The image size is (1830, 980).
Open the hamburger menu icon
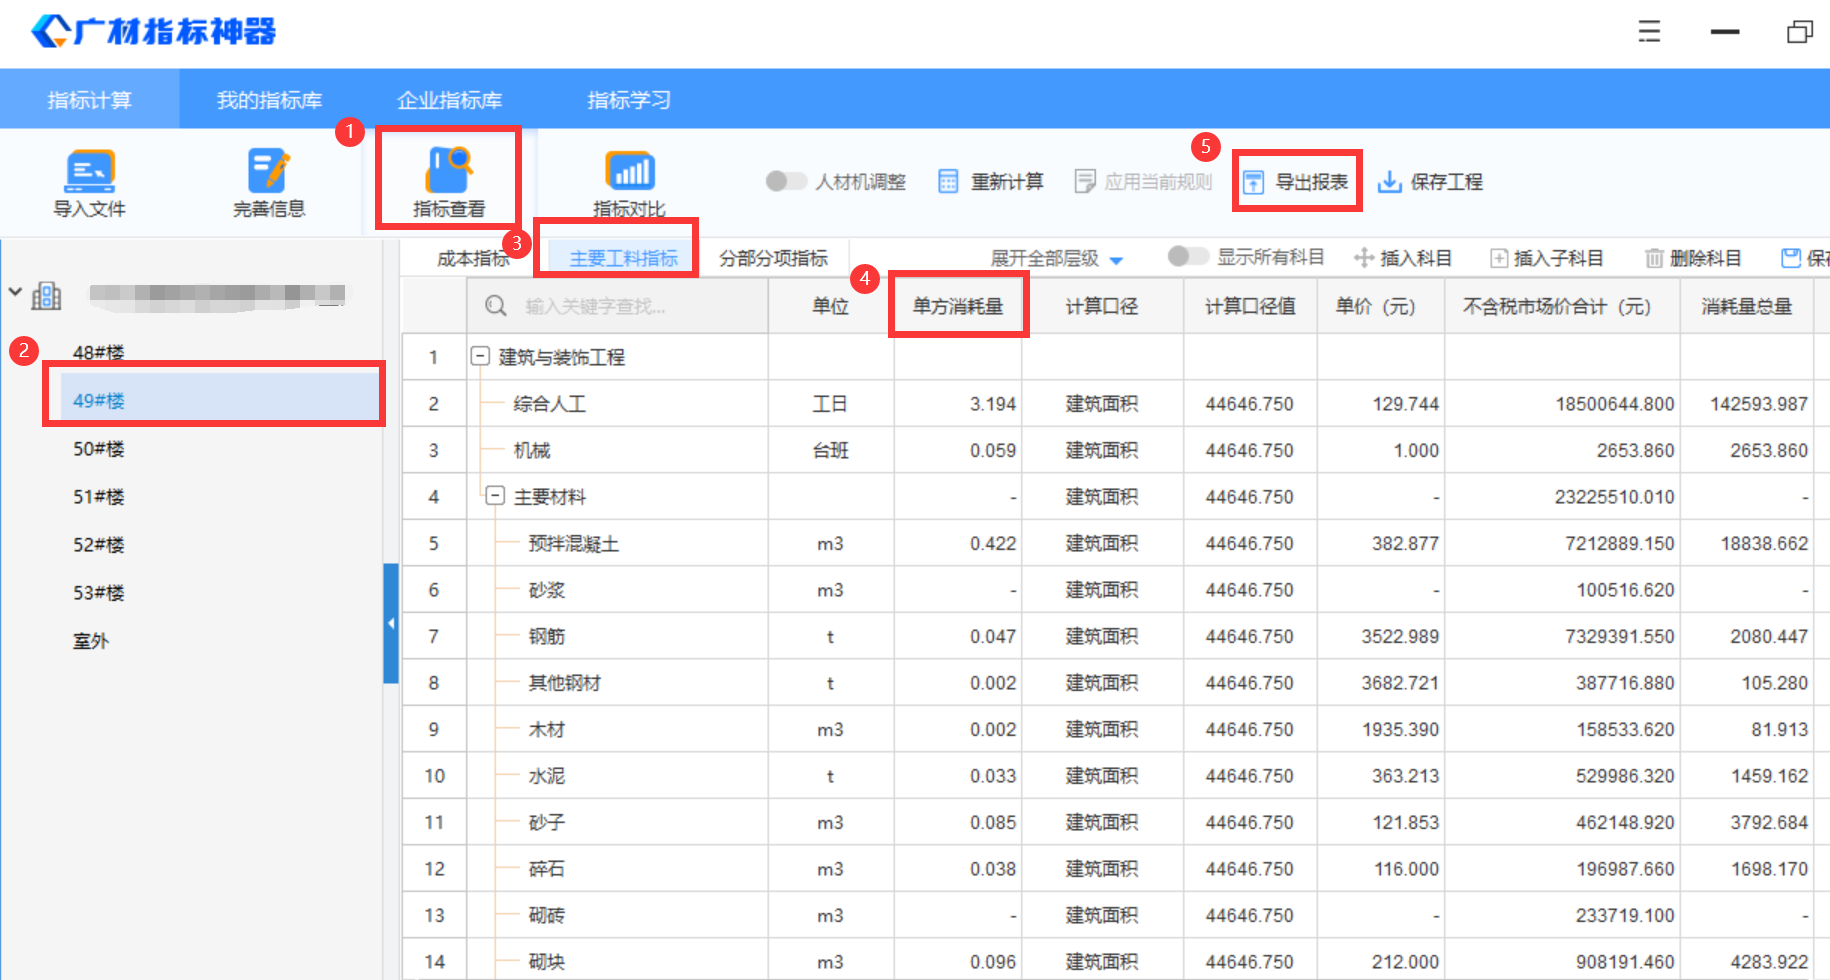pos(1649,31)
